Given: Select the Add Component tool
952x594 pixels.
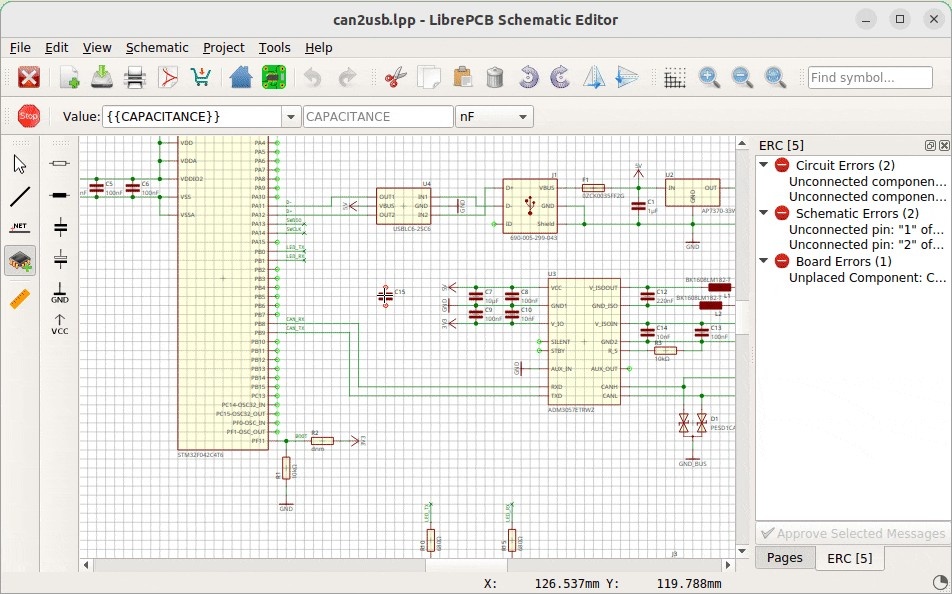Looking at the screenshot, I should click(x=19, y=260).
